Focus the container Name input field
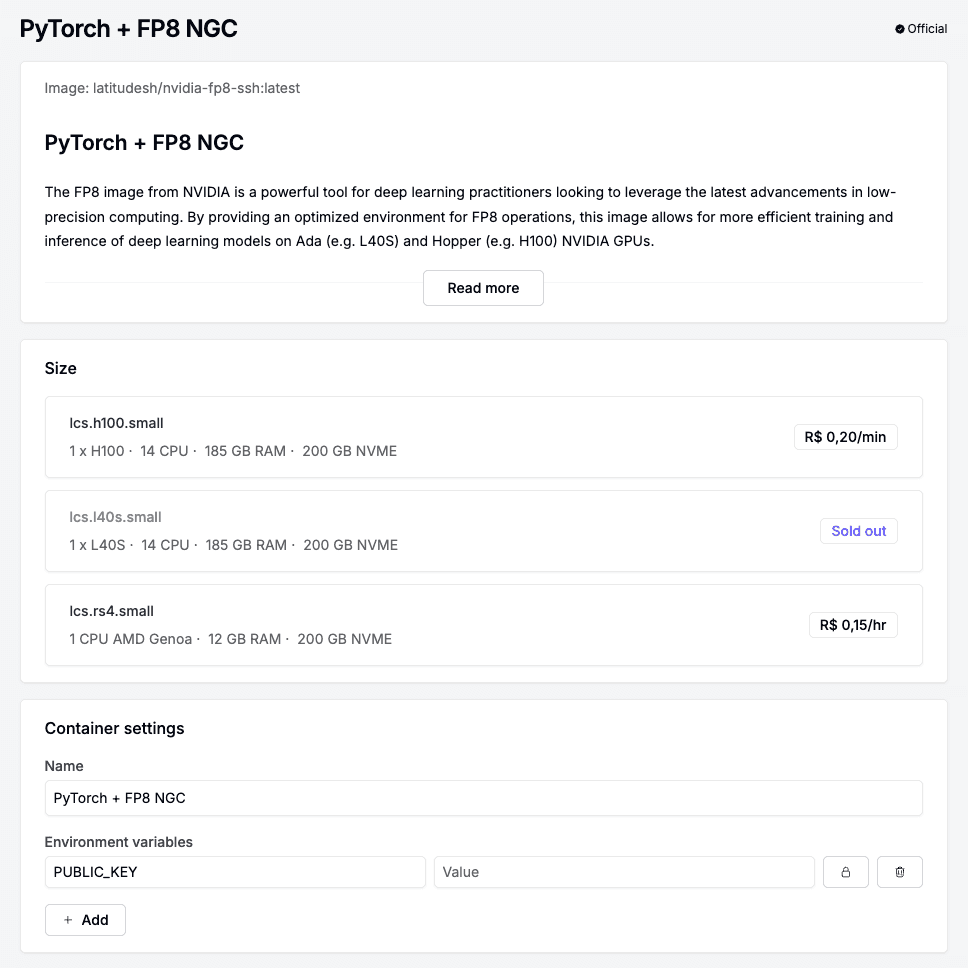Viewport: 968px width, 968px height. [483, 798]
